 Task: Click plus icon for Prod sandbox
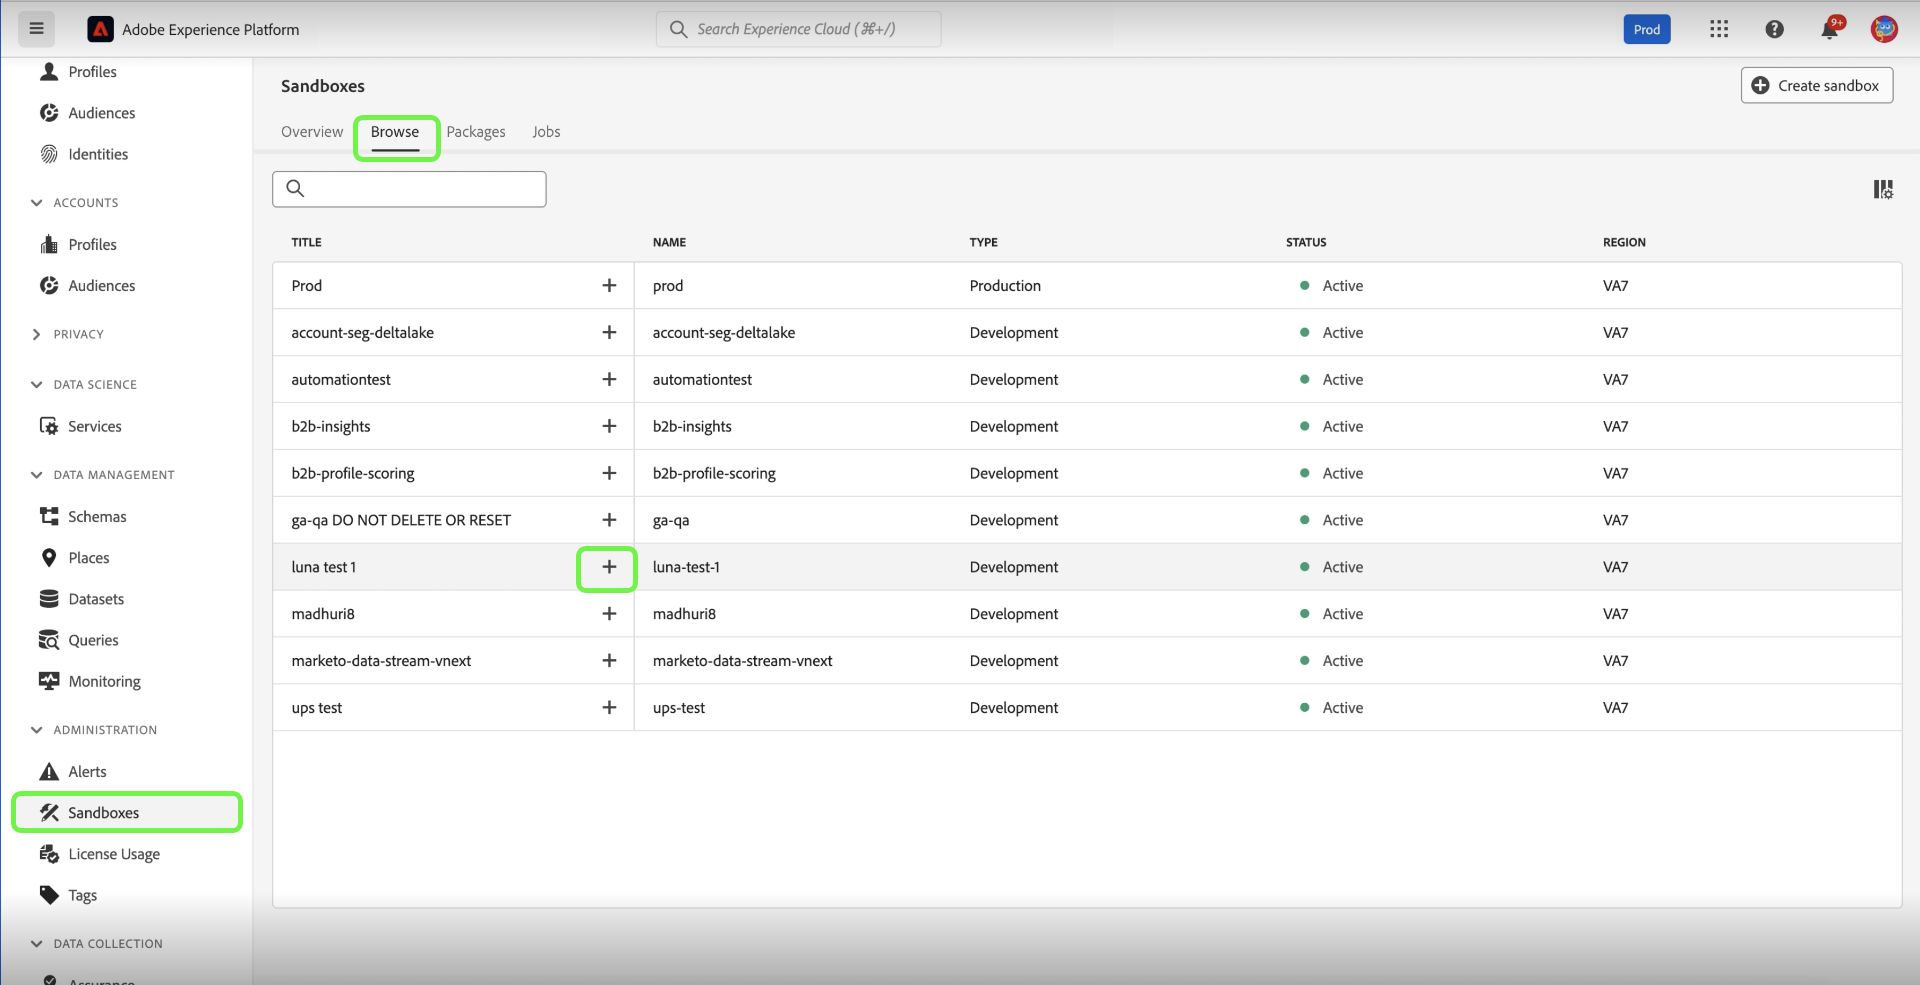[x=609, y=286]
